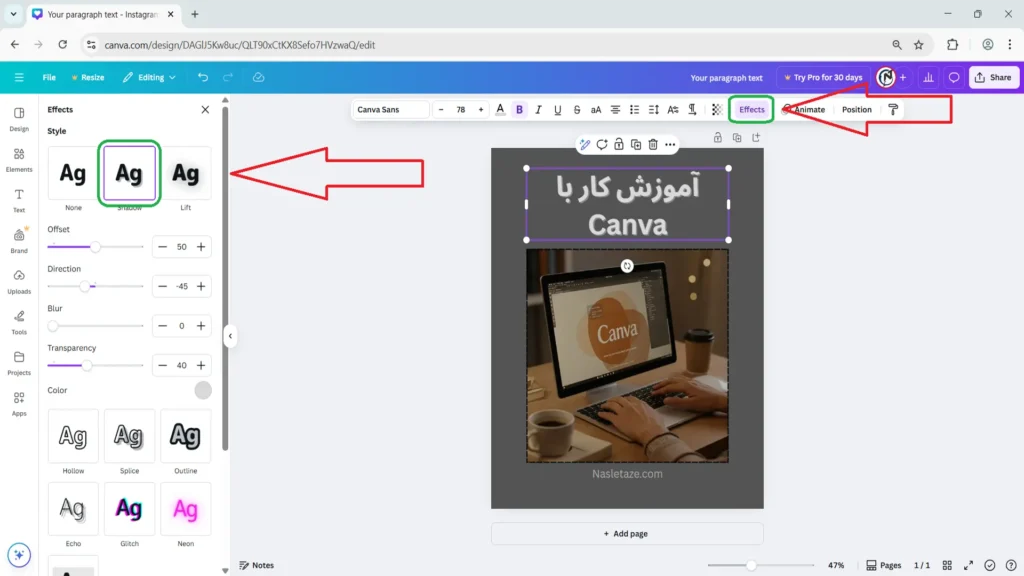Open the Elements sidebar panel
The width and height of the screenshot is (1024, 576).
[19, 160]
